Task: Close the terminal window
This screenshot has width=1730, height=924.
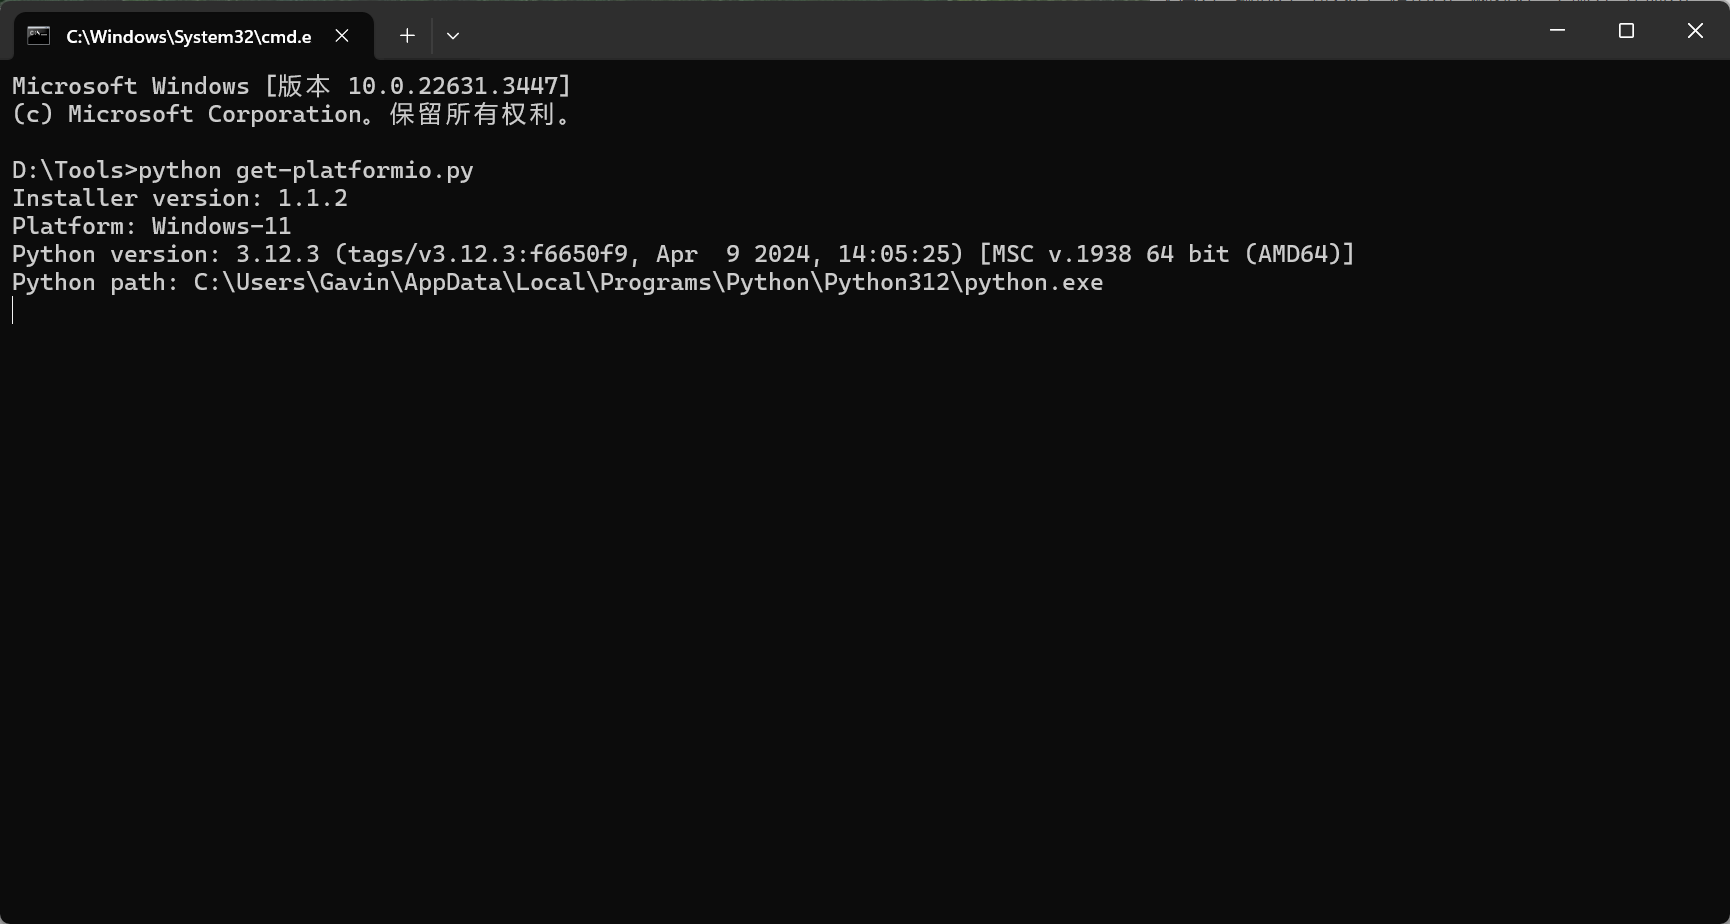Action: 1695,31
